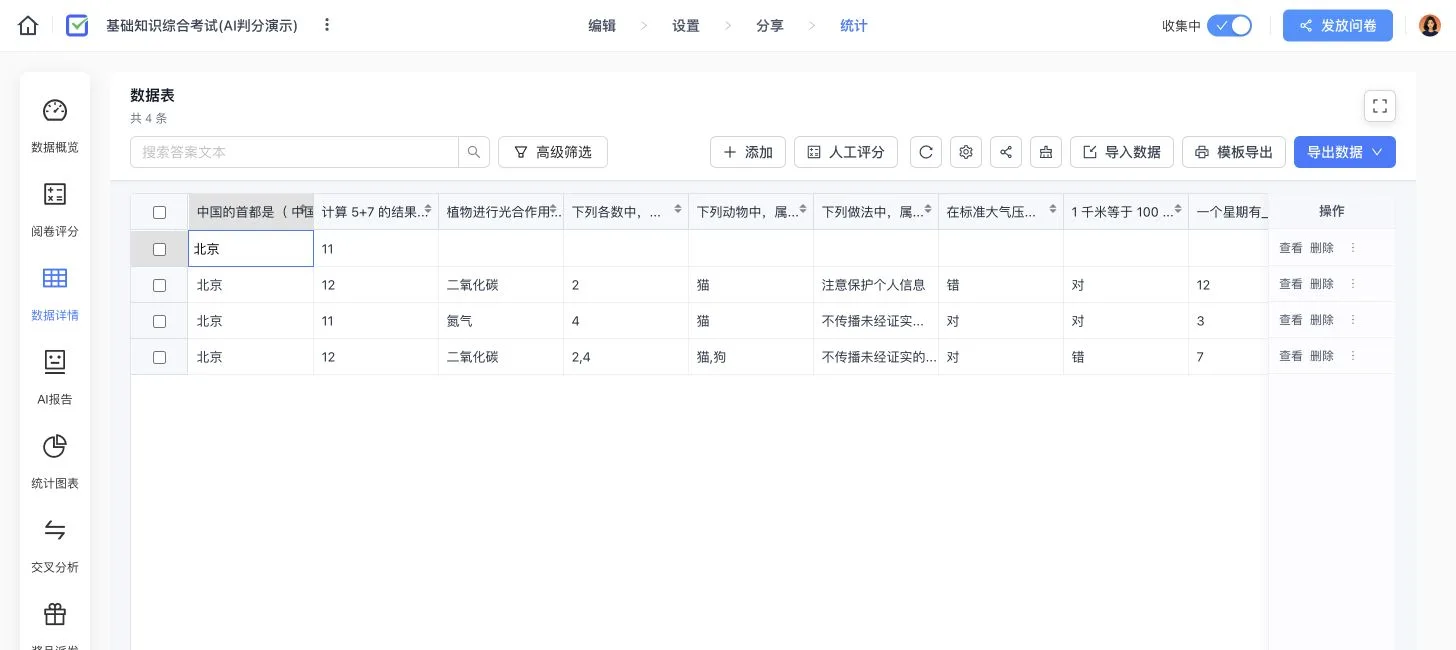Select the highlighted 北京 cell in first row
The height and width of the screenshot is (650, 1456).
pyautogui.click(x=251, y=249)
